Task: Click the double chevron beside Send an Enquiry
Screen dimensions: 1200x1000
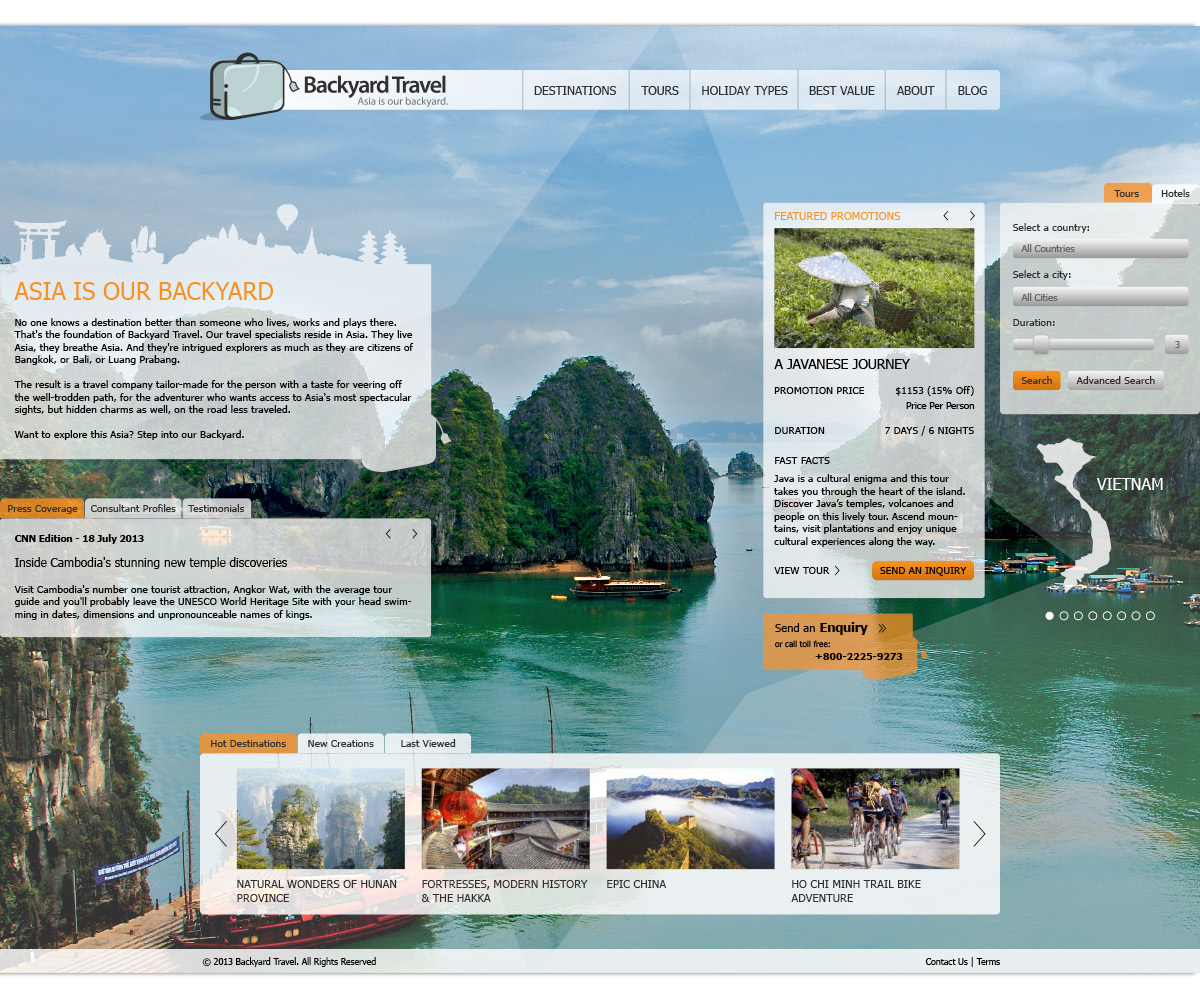Action: pos(882,628)
